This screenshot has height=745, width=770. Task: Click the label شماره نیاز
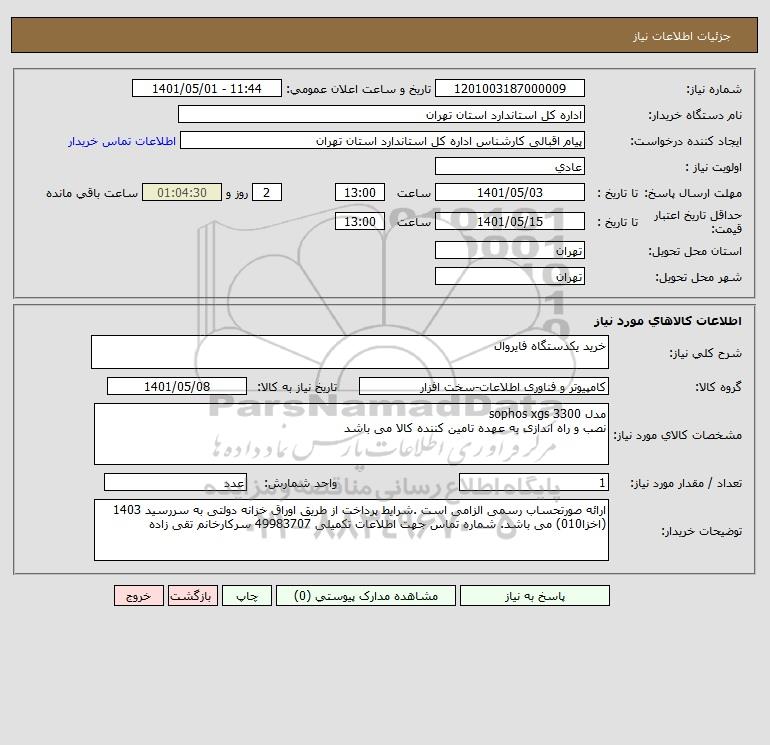[x=714, y=89]
